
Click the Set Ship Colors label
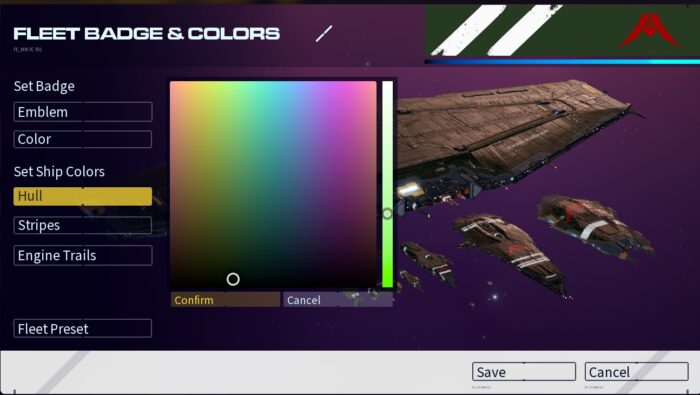coord(59,172)
